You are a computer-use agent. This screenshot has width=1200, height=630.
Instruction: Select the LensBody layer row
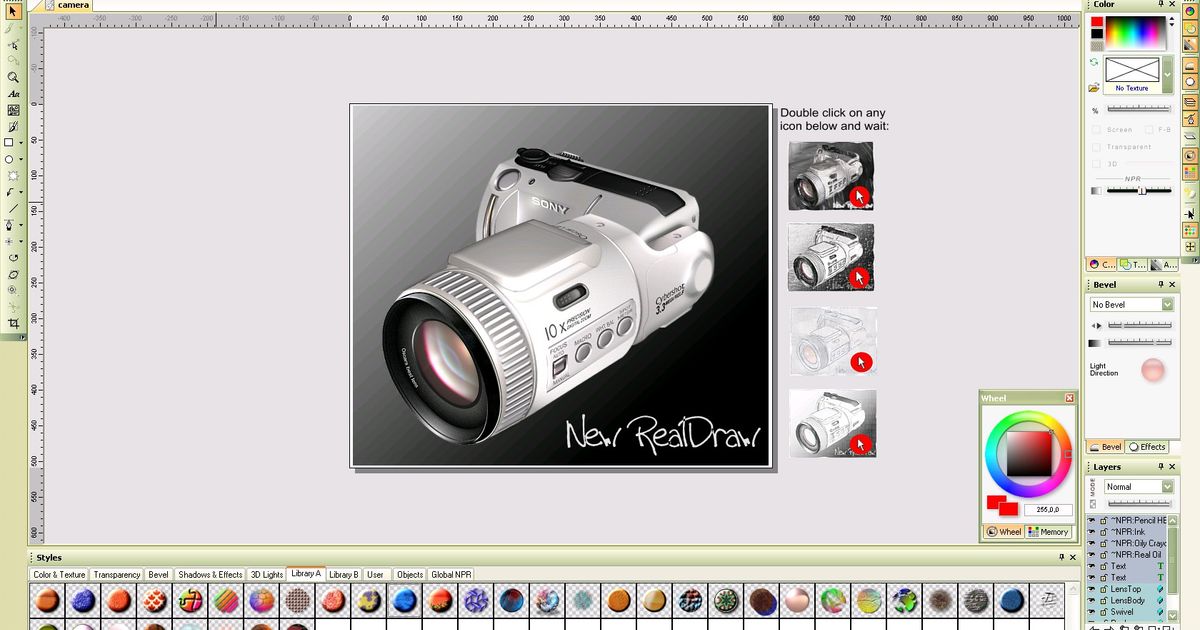[1127, 601]
